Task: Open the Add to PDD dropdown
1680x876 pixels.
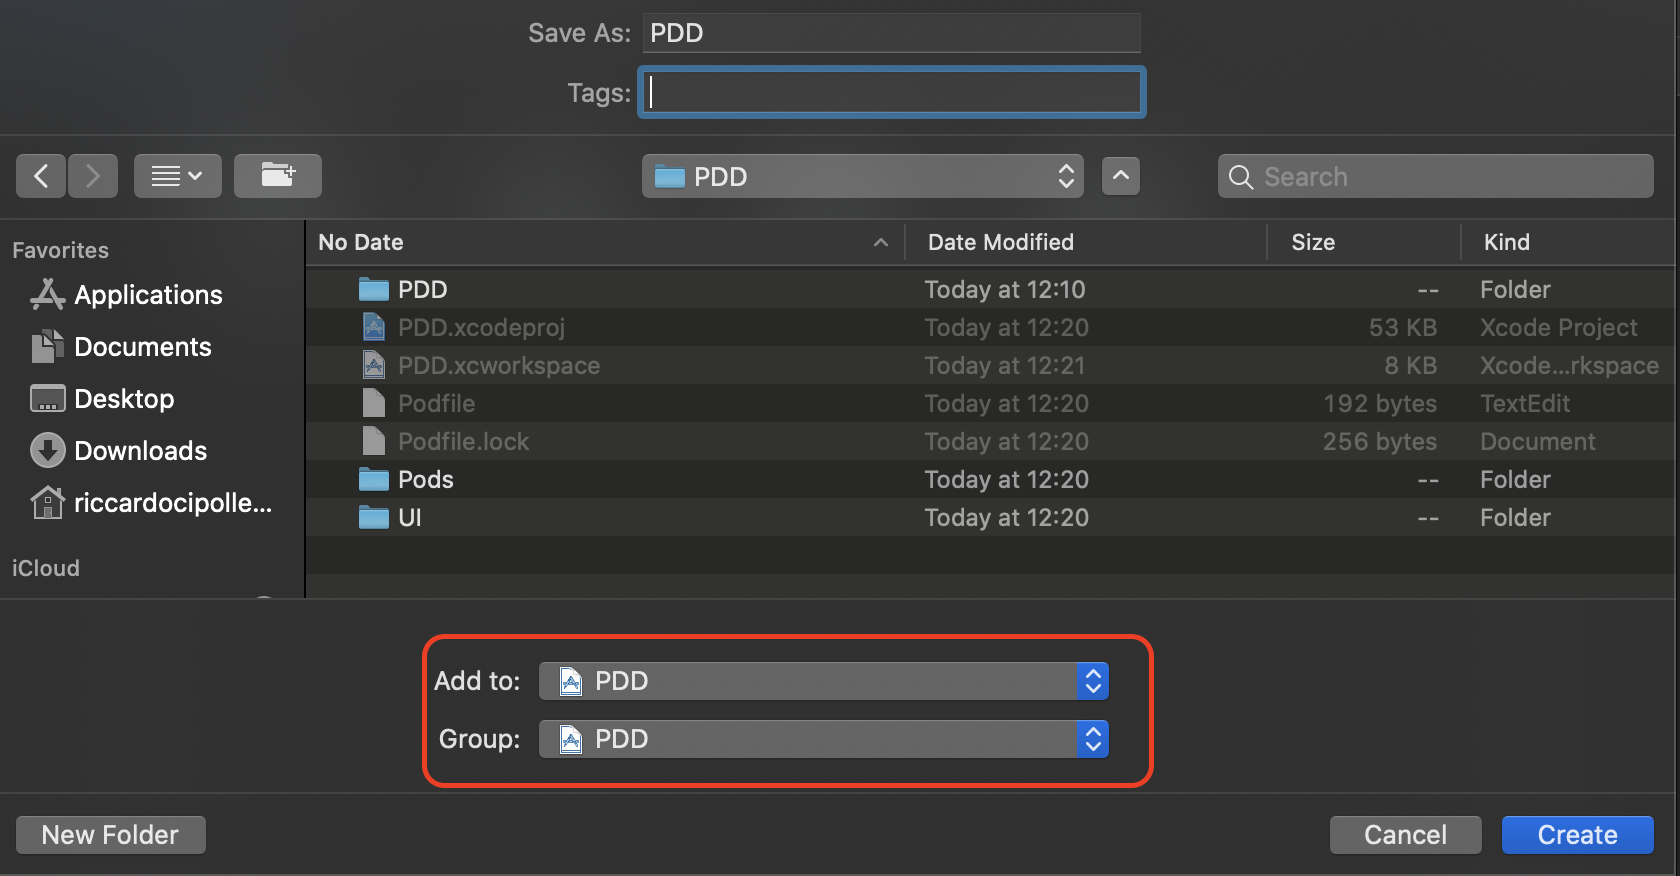Action: [x=823, y=681]
